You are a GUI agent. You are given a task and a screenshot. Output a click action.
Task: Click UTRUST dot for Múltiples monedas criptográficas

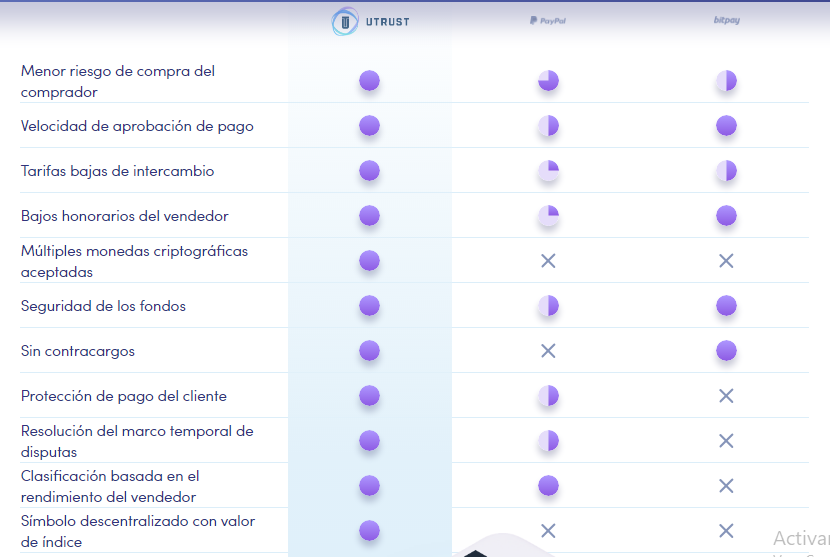pos(369,260)
